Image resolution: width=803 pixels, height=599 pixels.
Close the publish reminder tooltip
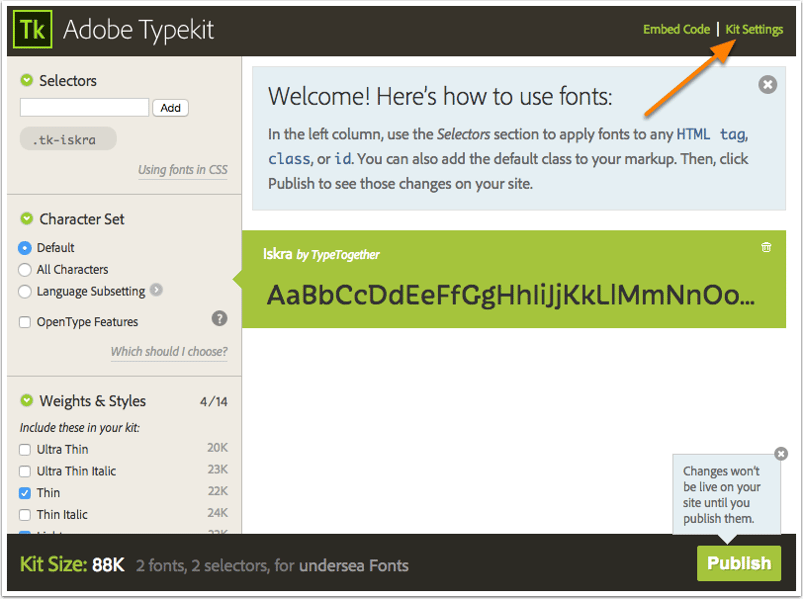click(781, 453)
